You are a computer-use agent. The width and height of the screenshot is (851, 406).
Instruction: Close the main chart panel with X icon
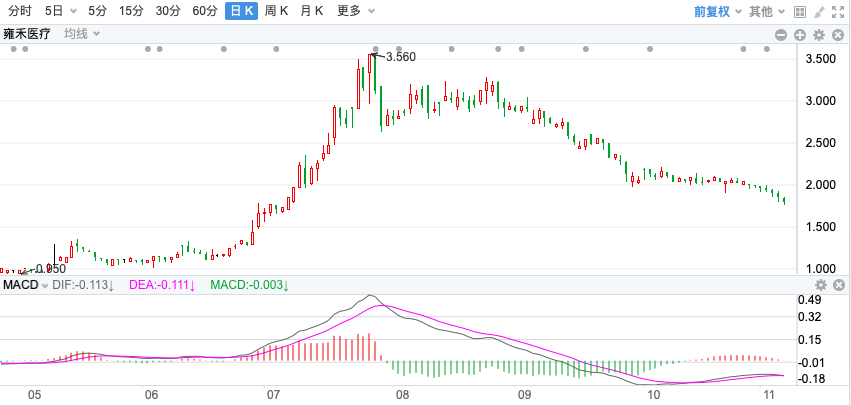836,34
